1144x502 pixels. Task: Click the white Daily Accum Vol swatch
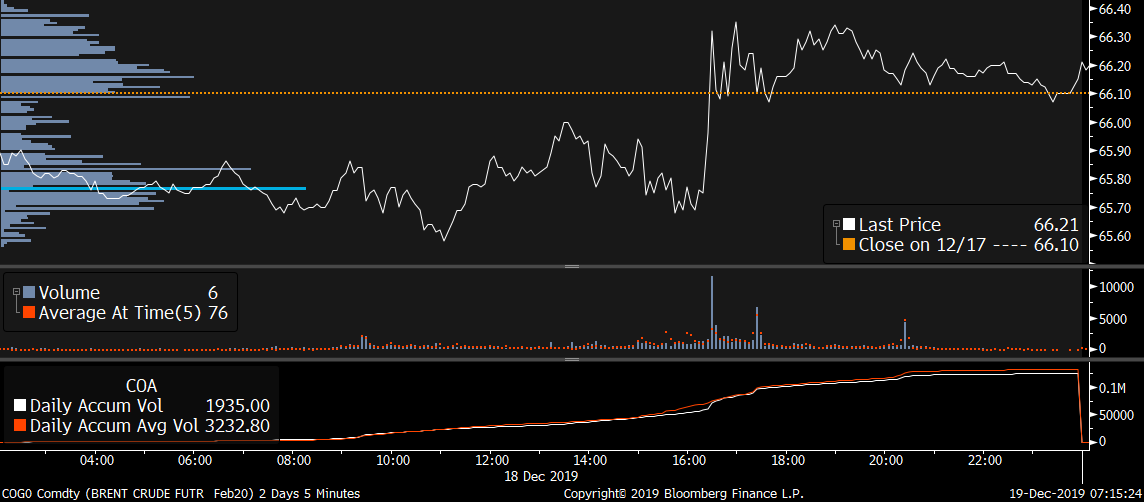coord(20,406)
